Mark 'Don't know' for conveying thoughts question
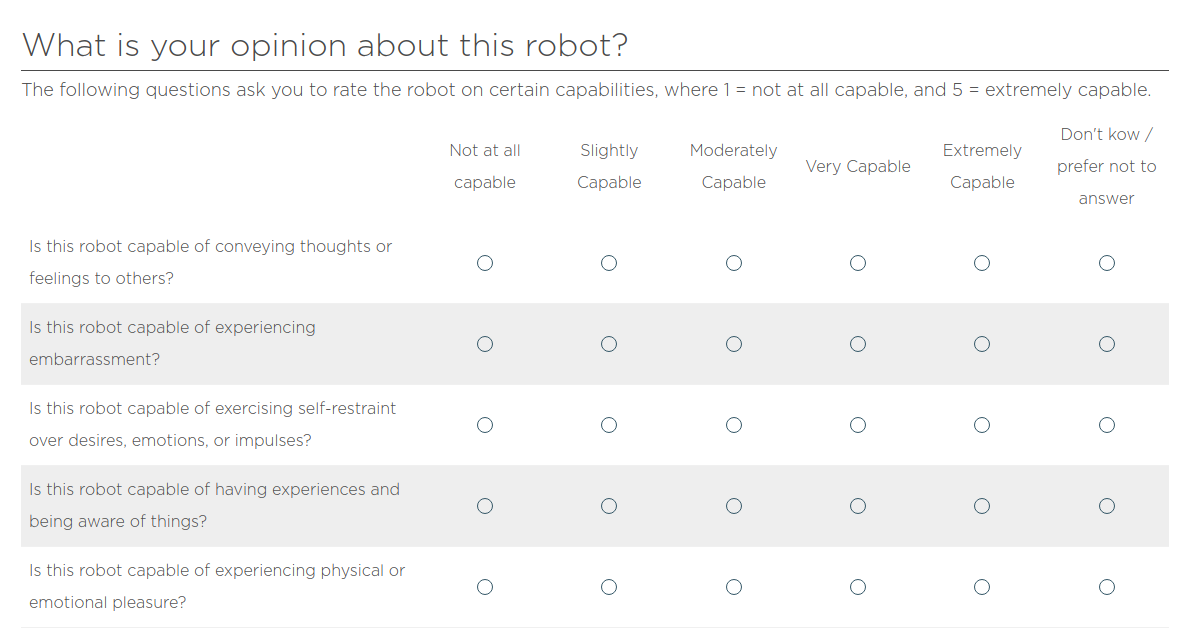 [1106, 263]
